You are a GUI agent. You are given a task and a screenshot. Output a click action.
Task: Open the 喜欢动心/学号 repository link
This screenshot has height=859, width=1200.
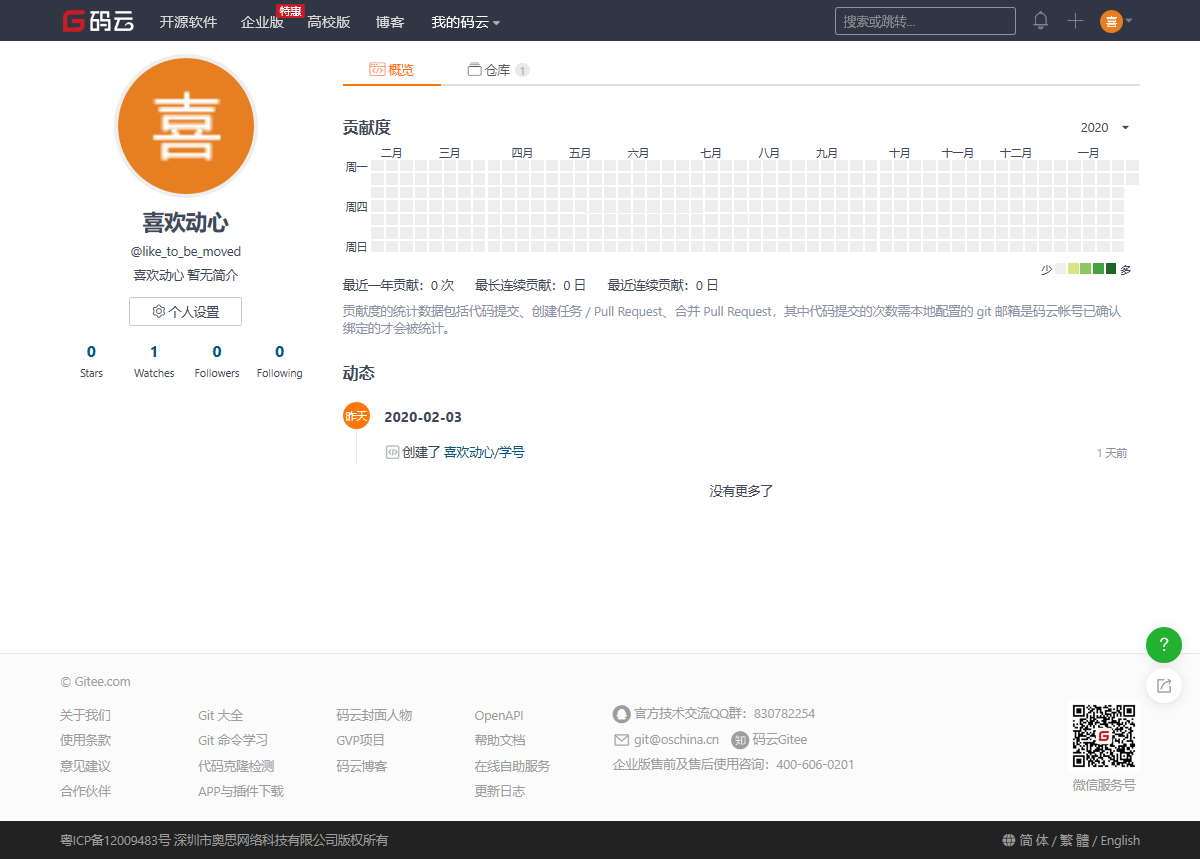pyautogui.click(x=484, y=452)
